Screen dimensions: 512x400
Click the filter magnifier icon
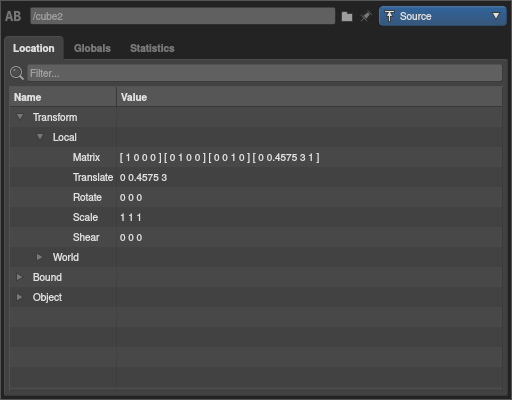(17, 73)
